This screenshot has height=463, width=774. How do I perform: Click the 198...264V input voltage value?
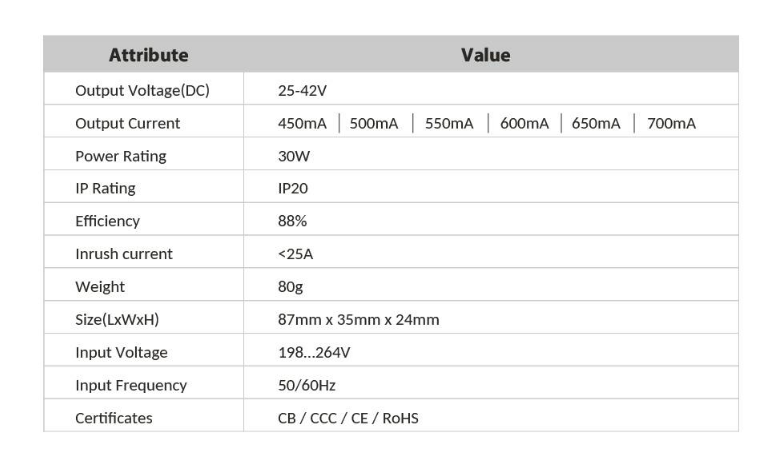pyautogui.click(x=314, y=352)
